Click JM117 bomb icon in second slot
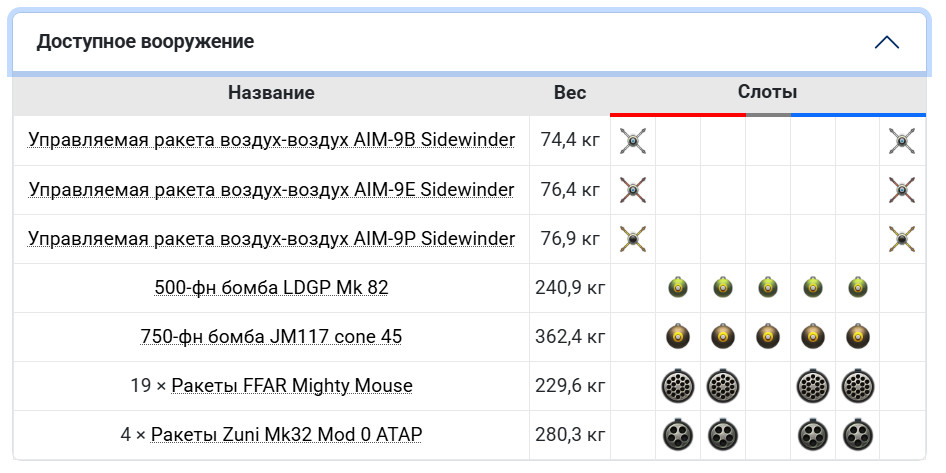Screen dimensions: 946x473 coord(678,337)
